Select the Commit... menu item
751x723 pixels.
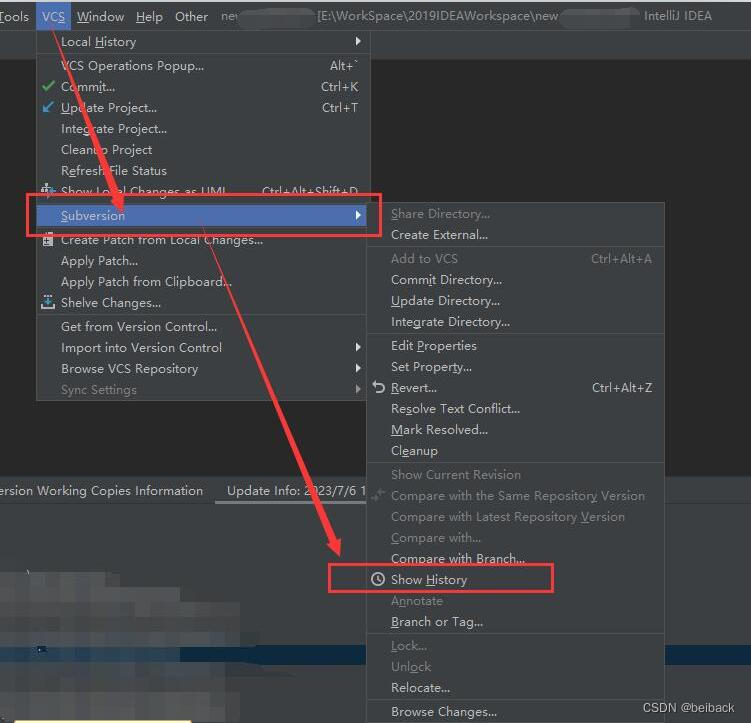(x=201, y=86)
